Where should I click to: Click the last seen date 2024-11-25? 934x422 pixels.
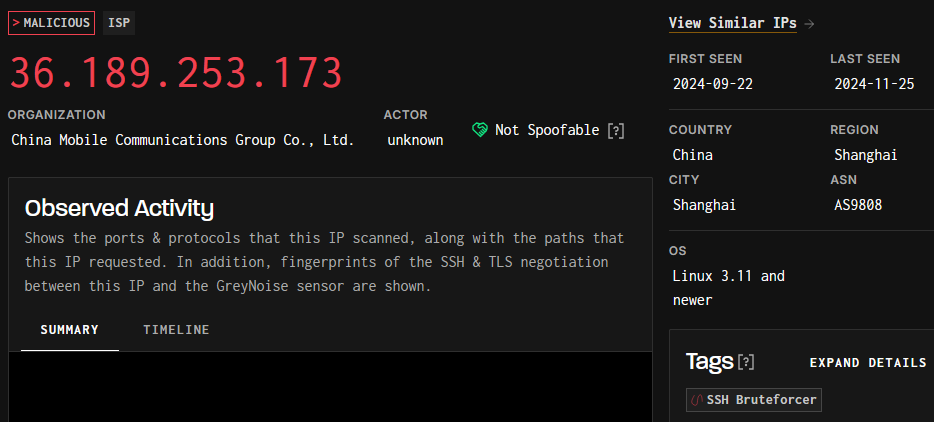(874, 84)
